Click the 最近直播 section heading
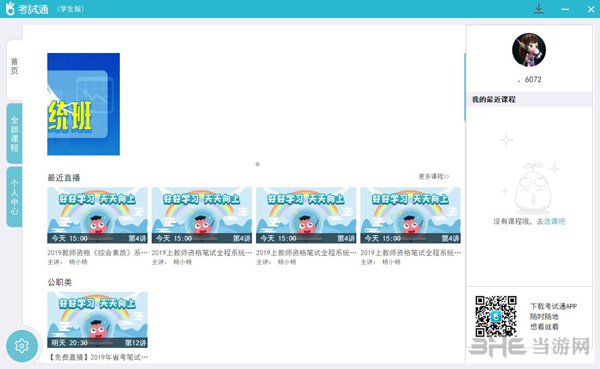This screenshot has height=369, width=600. [64, 178]
